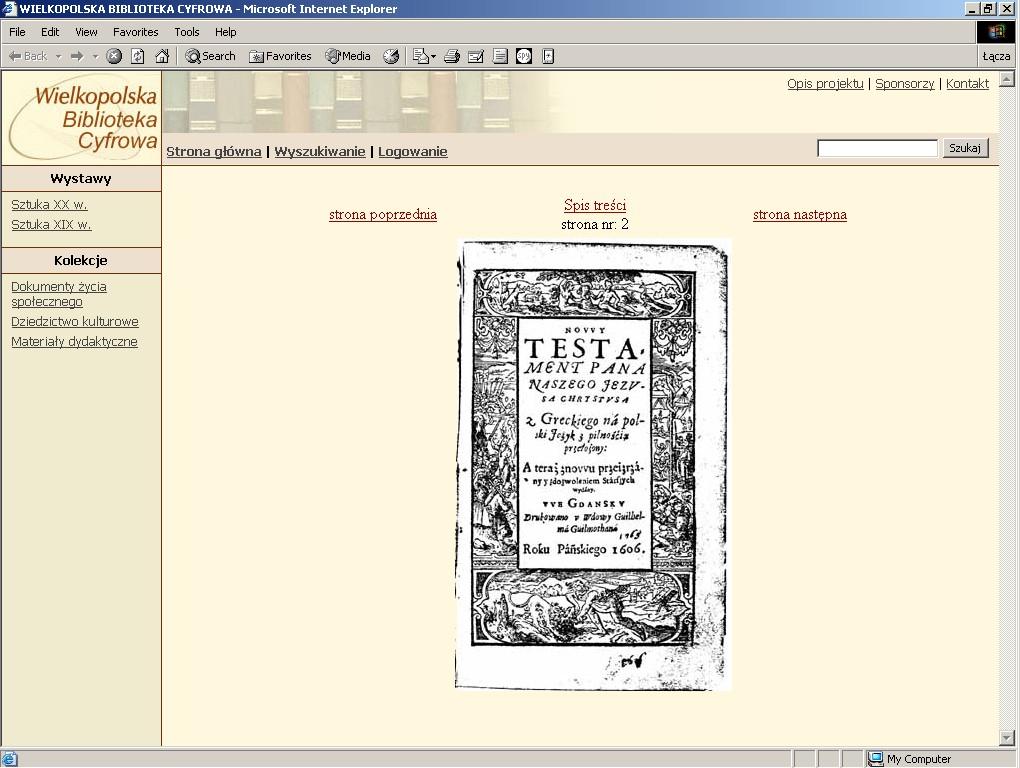Focus the search text field

click(877, 148)
